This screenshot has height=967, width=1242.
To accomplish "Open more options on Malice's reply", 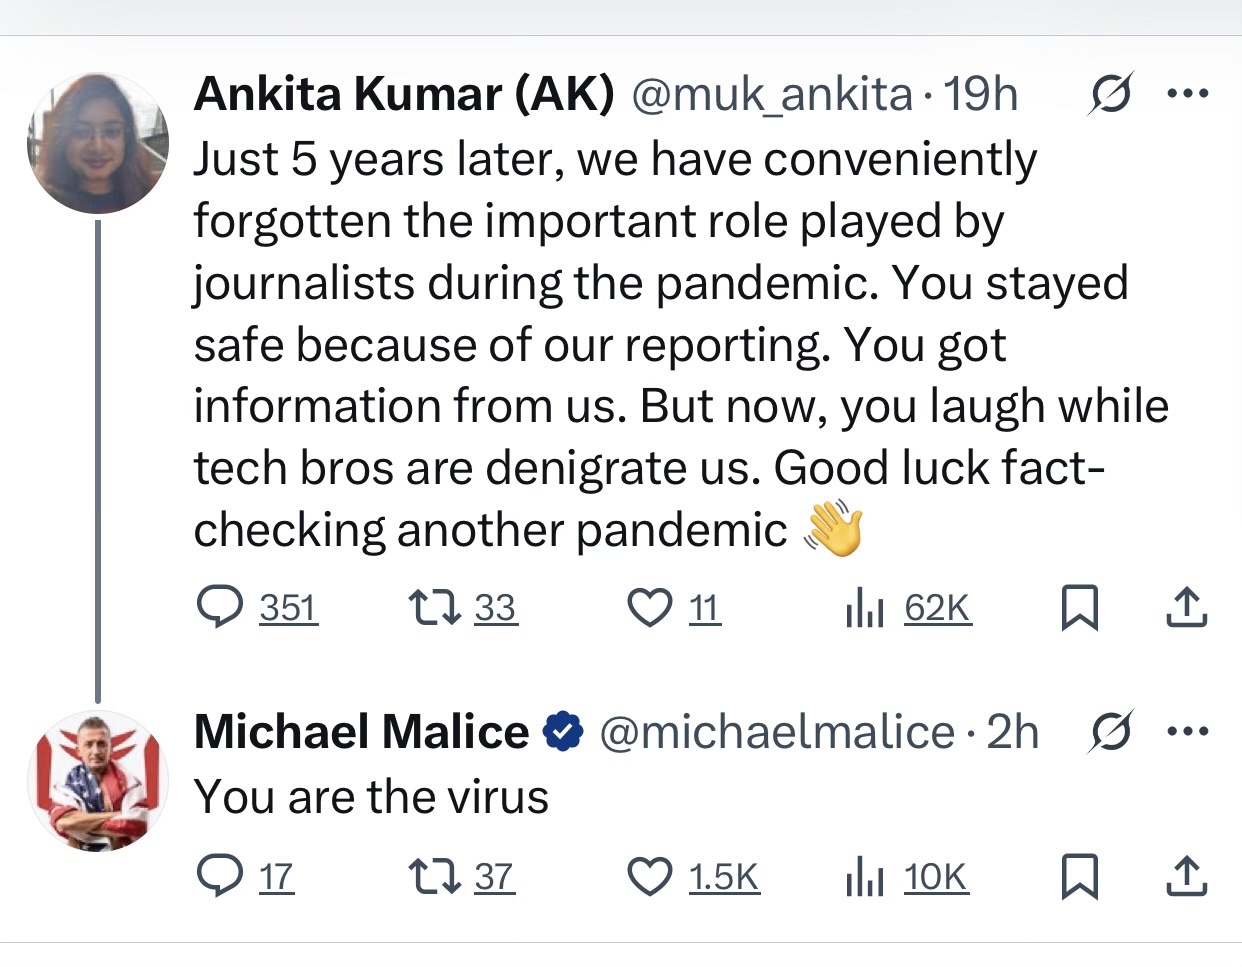I will pyautogui.click(x=1188, y=733).
